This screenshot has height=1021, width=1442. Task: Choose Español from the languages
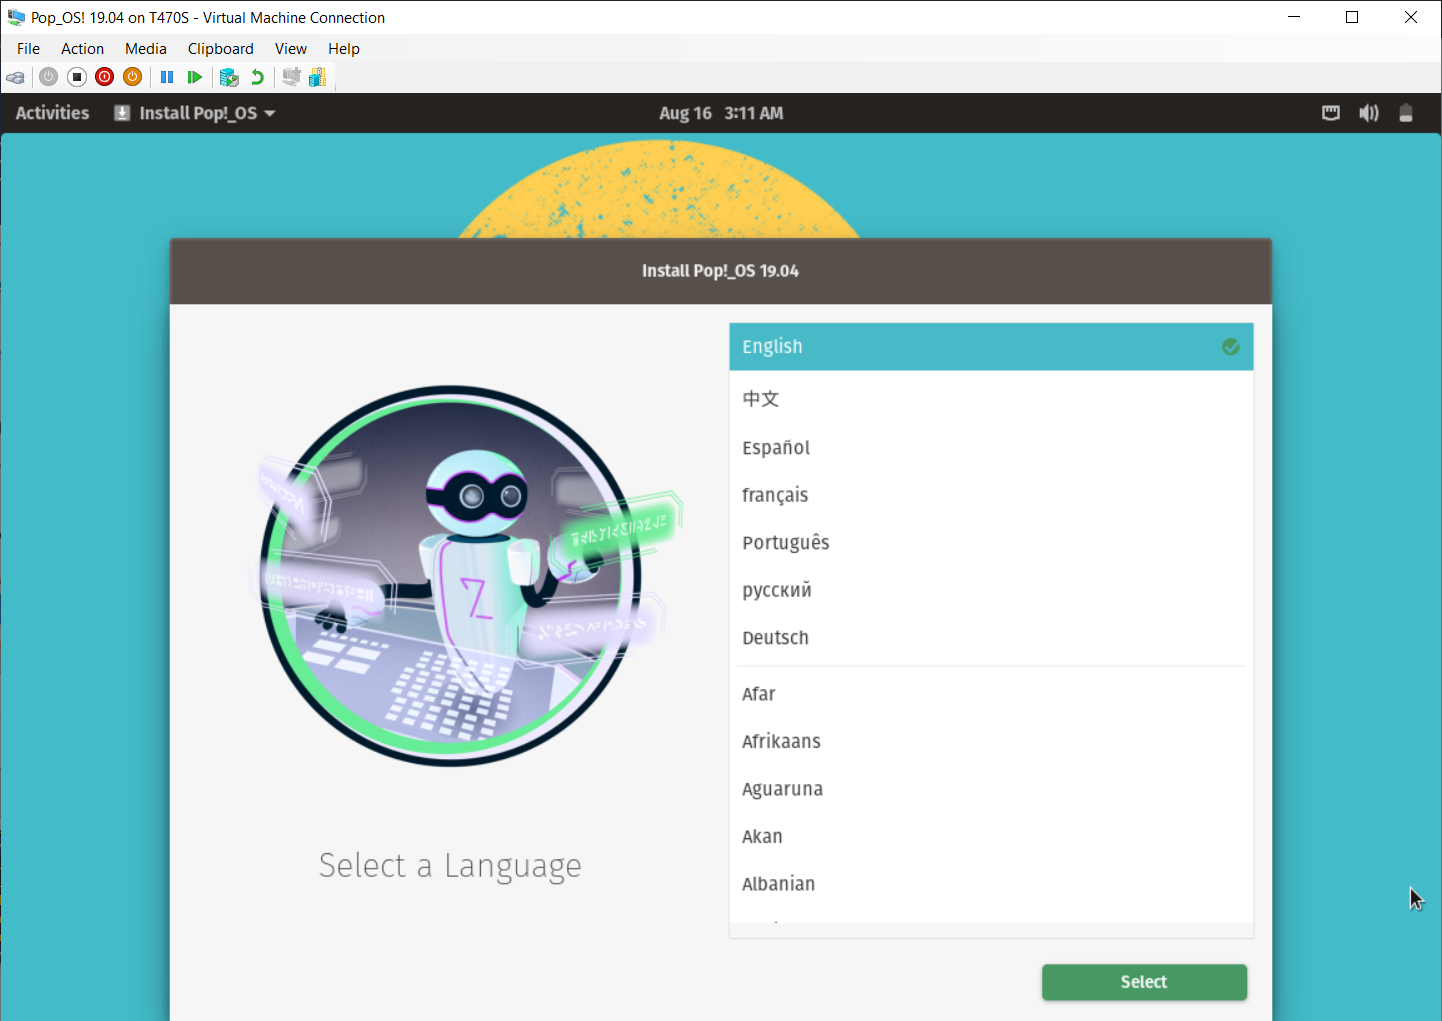tap(991, 447)
